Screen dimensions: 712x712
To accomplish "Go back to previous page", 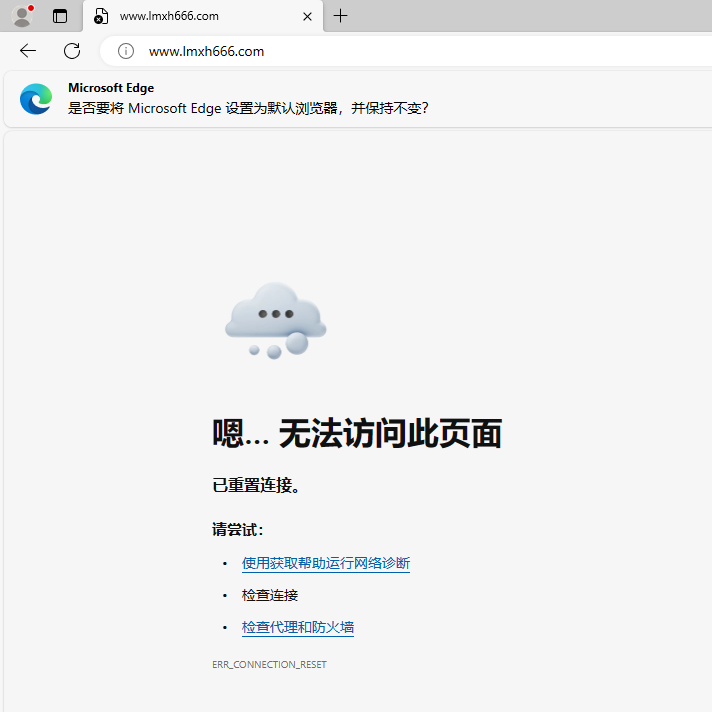I will [x=28, y=51].
